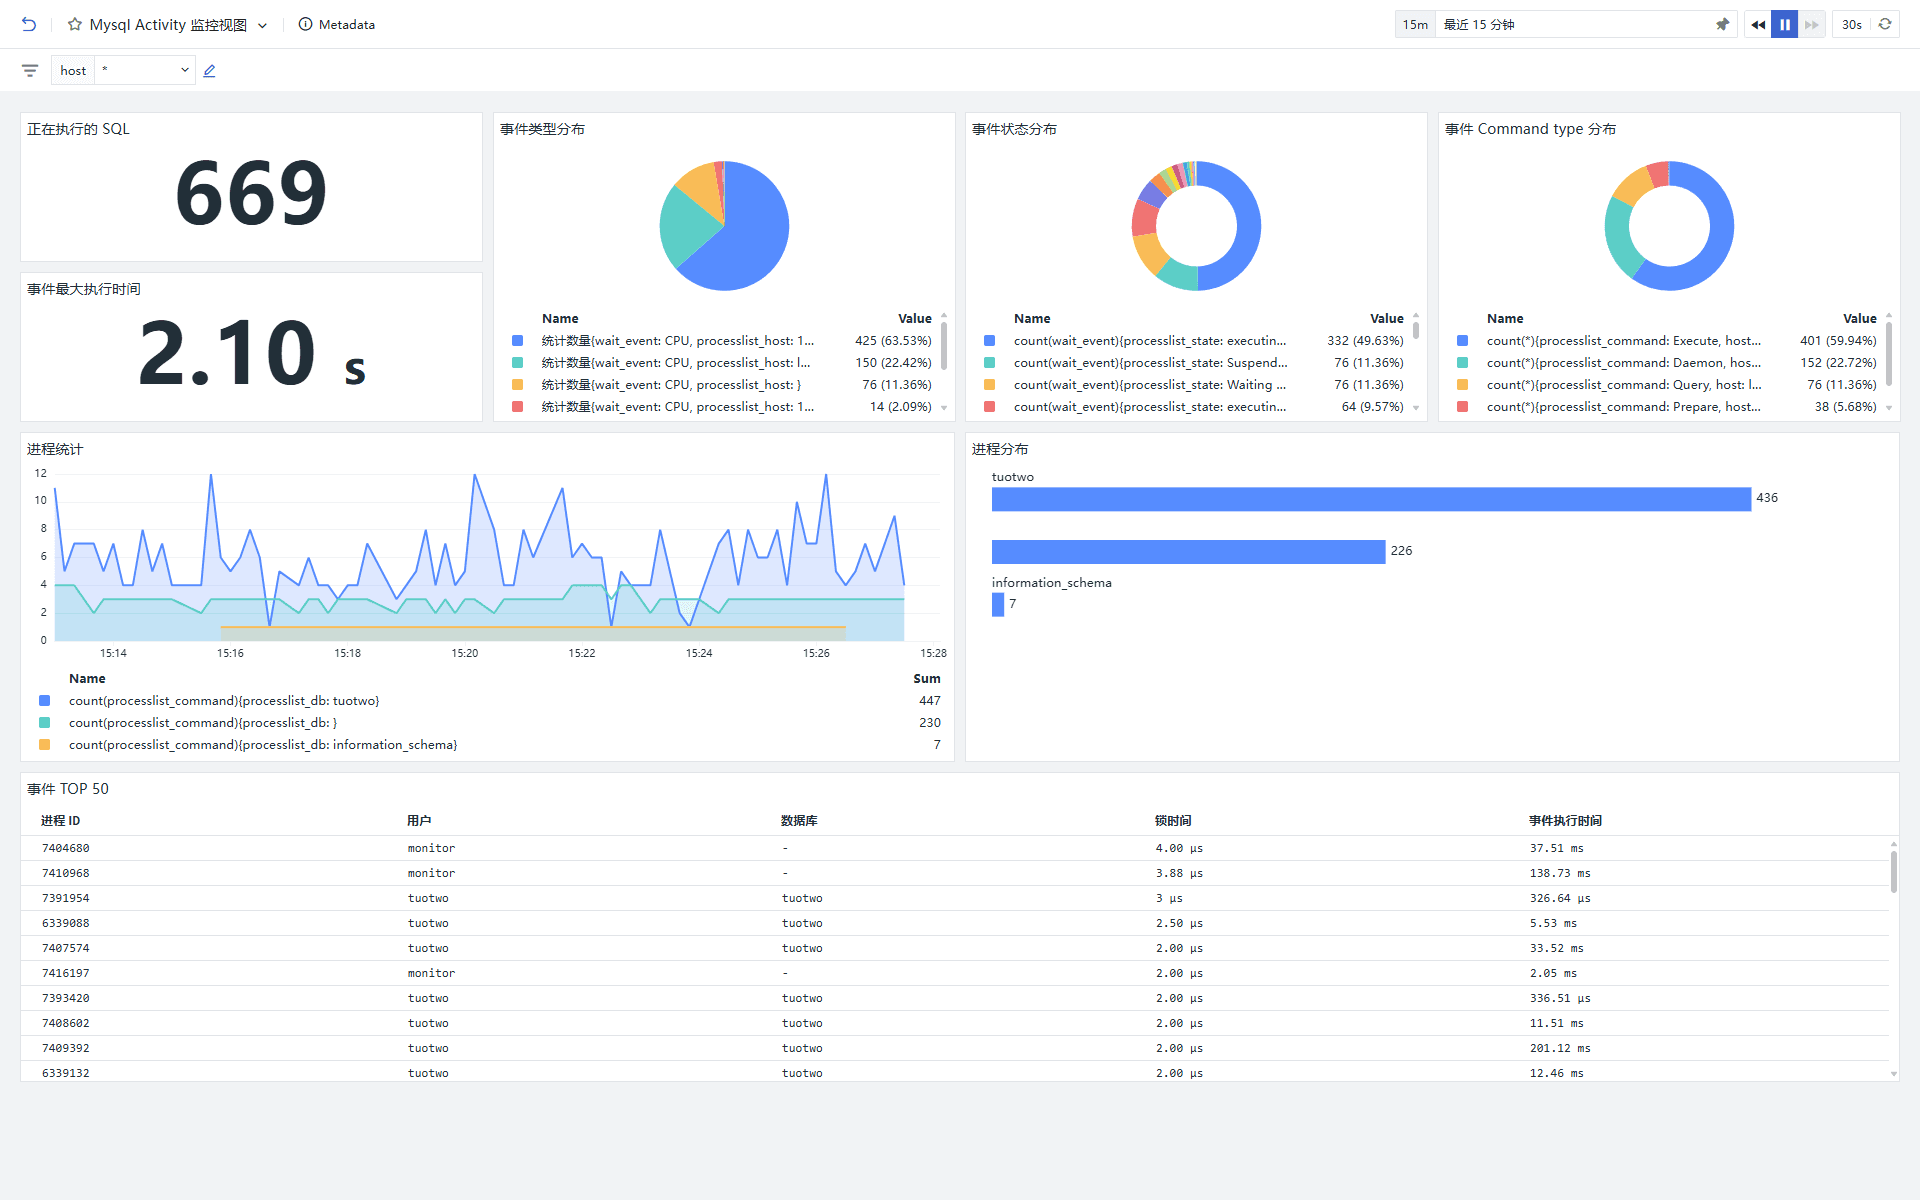Expand the dashboard title dropdown
Screen dimensions: 1920x1200
coord(262,25)
